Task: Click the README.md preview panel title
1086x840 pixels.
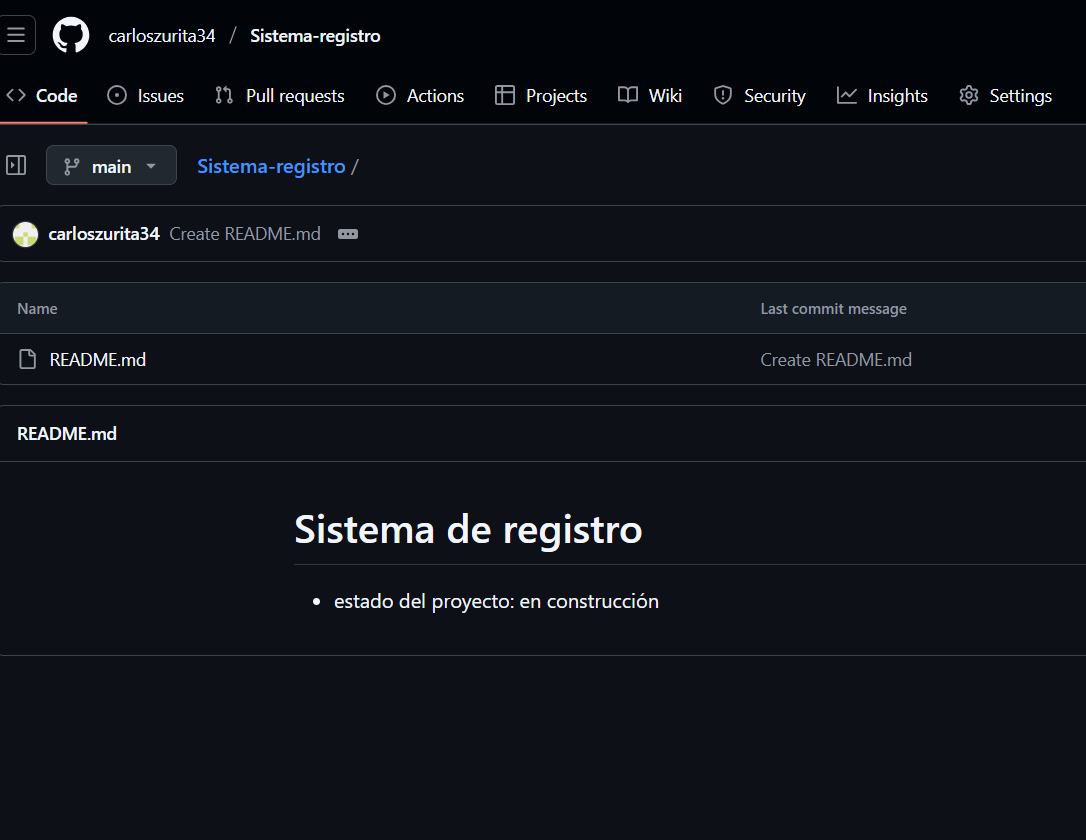Action: pos(67,434)
